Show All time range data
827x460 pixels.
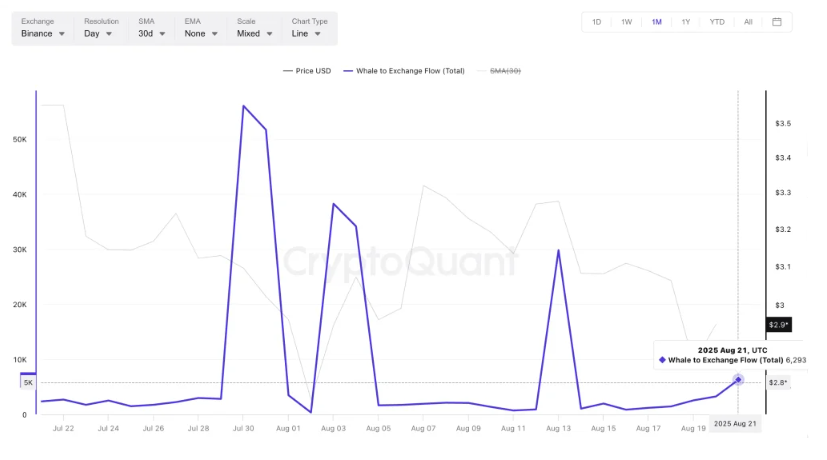(x=748, y=22)
